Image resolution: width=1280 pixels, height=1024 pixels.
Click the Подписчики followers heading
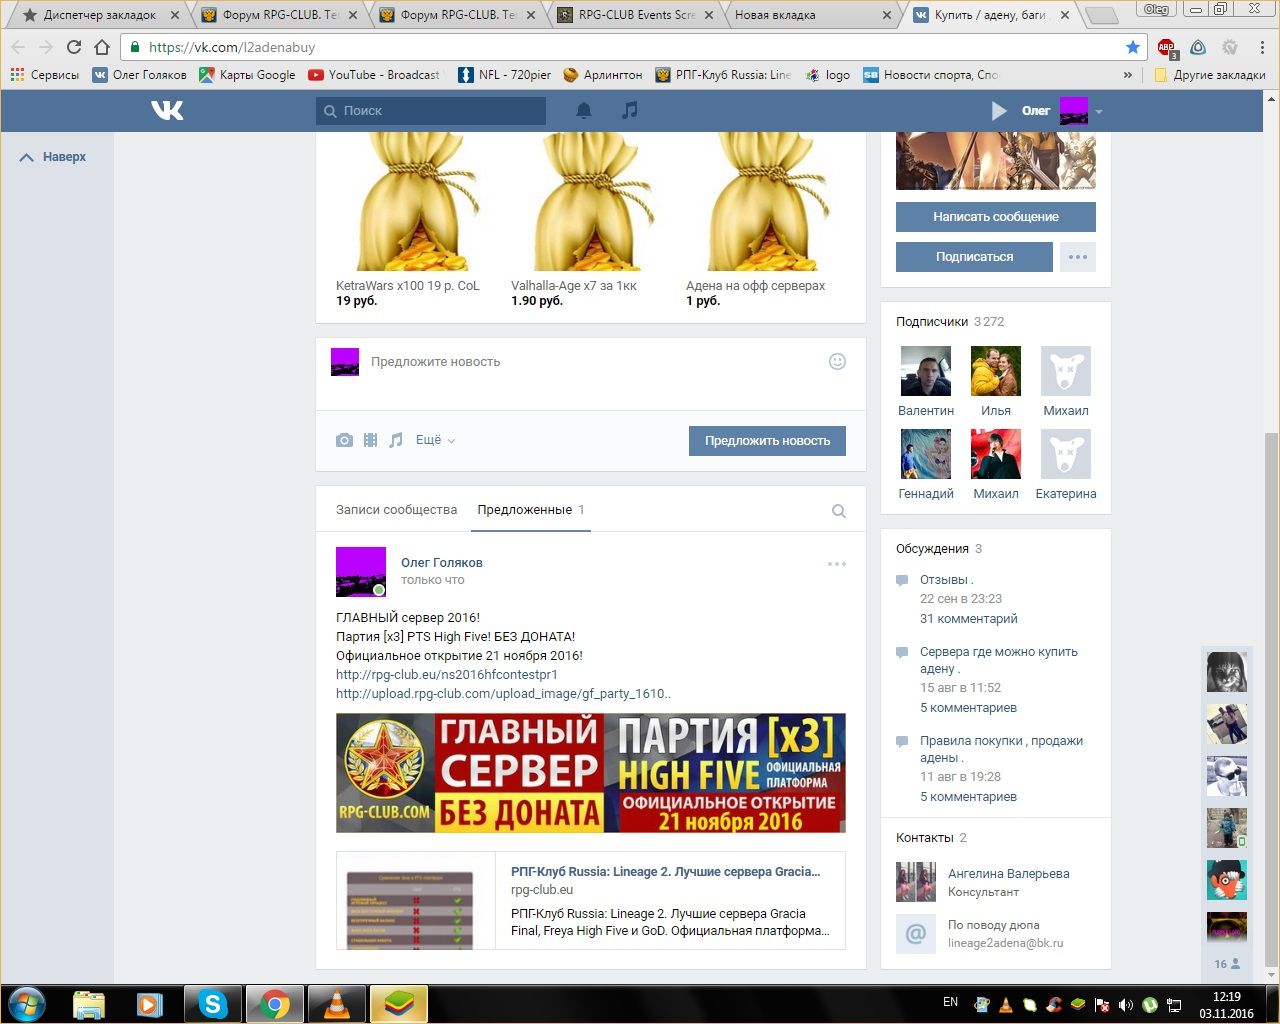coord(932,322)
